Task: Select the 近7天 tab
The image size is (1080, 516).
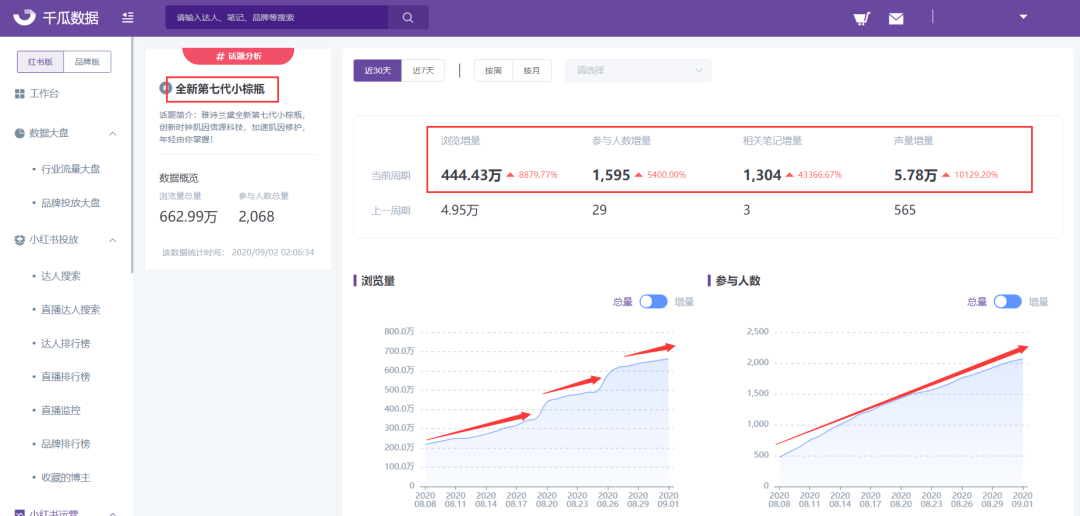Action: (x=423, y=70)
